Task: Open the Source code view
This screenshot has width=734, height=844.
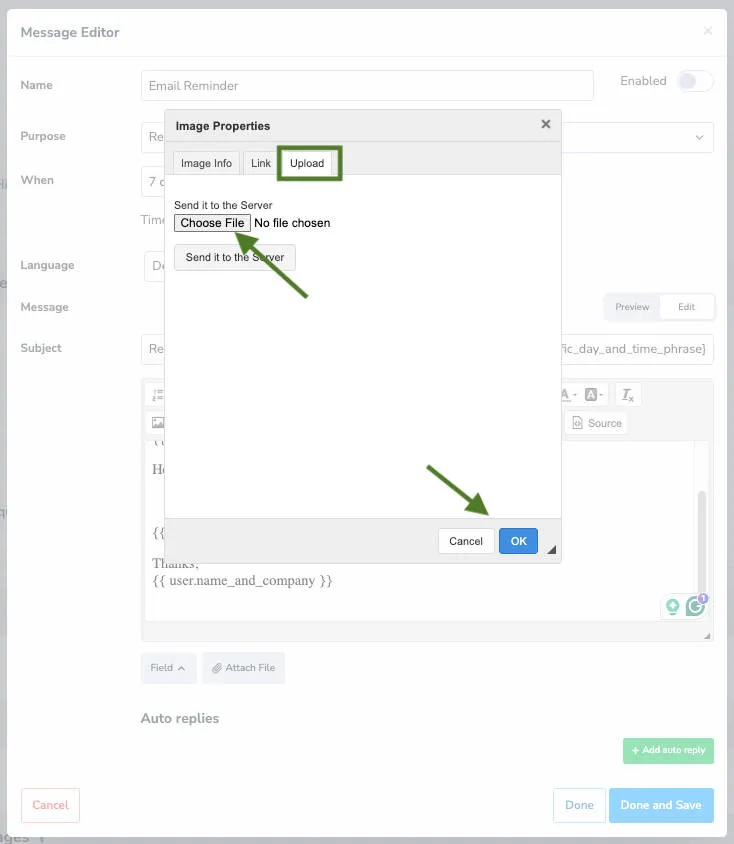Action: [596, 422]
